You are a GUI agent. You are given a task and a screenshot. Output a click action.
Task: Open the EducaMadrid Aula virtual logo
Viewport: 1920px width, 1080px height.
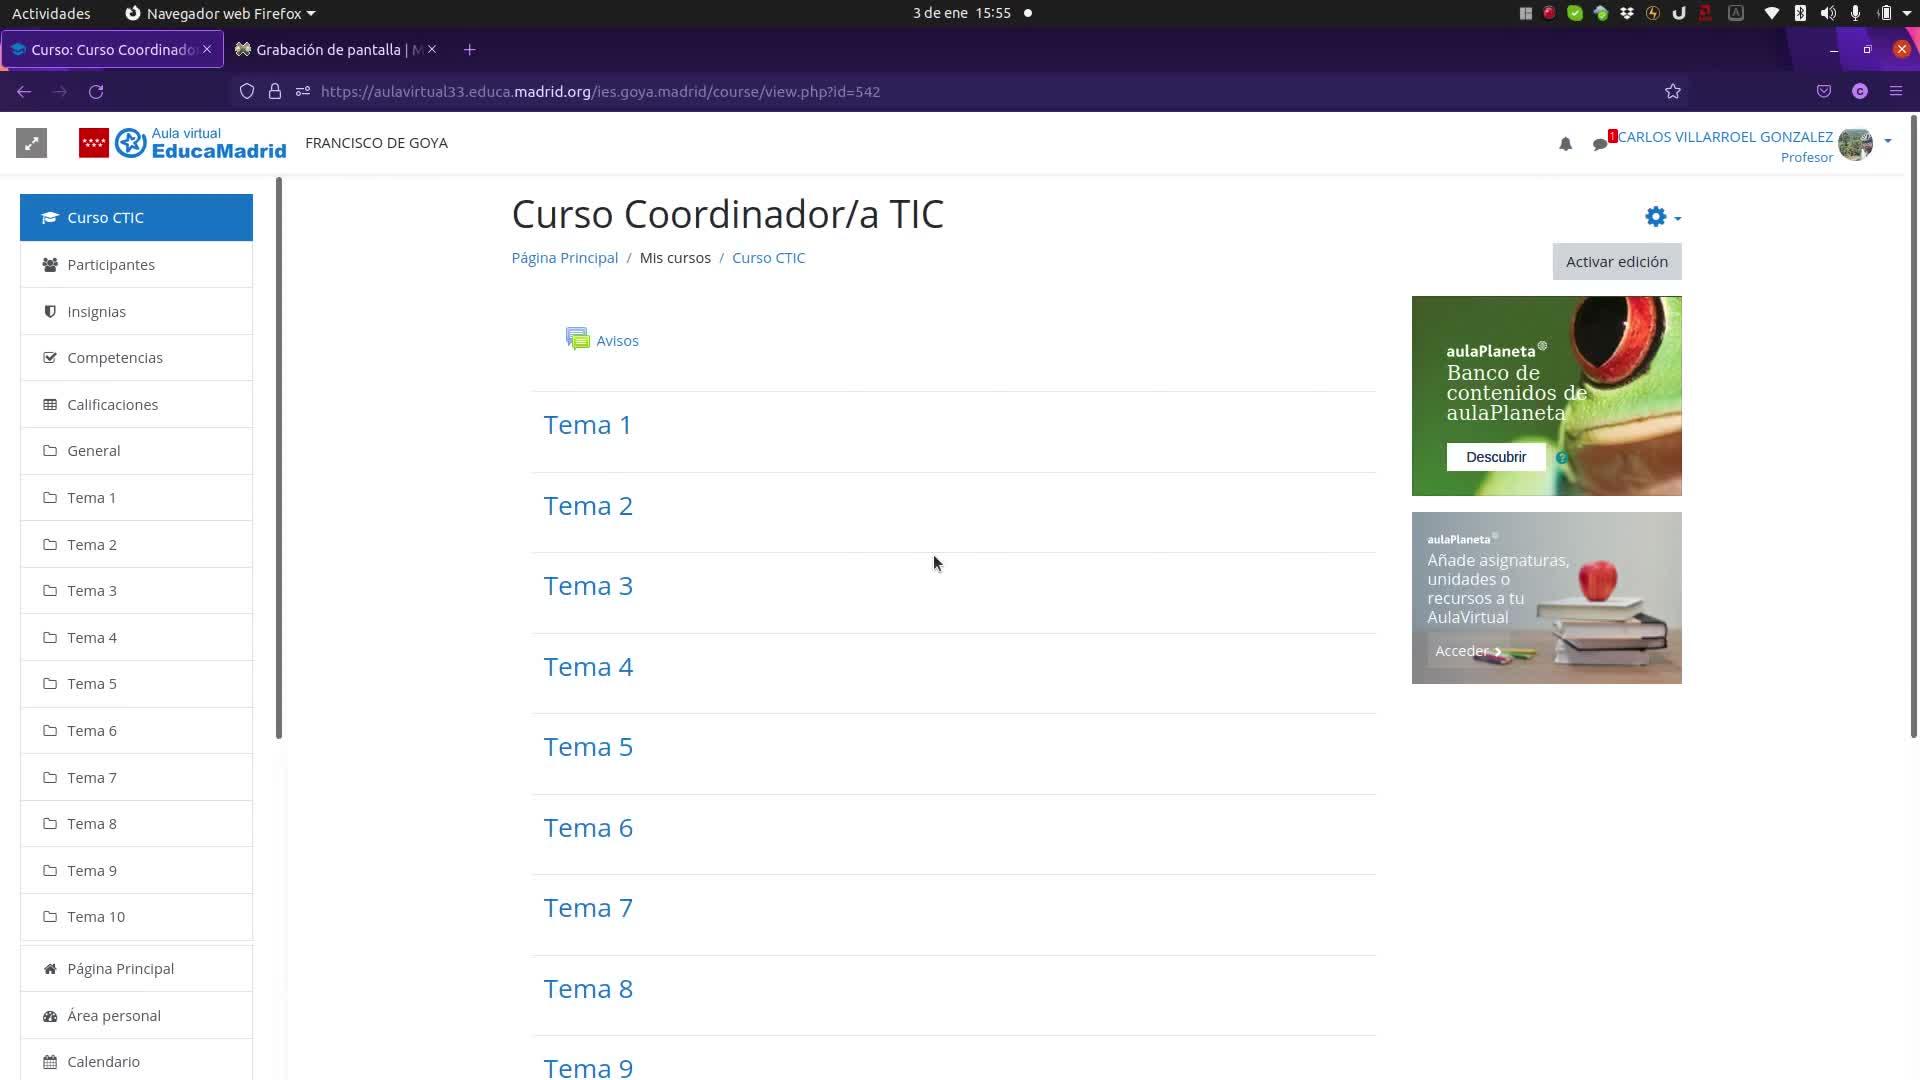183,143
